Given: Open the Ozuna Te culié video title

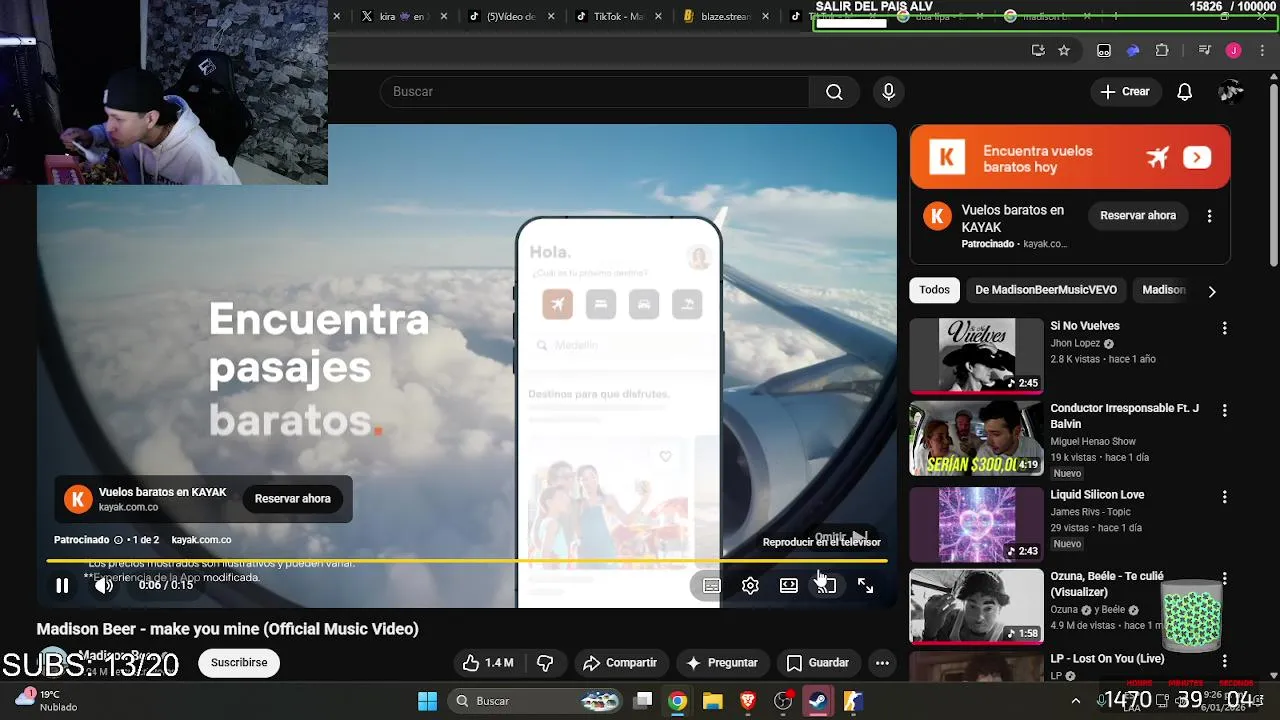Looking at the screenshot, I should [x=1107, y=584].
